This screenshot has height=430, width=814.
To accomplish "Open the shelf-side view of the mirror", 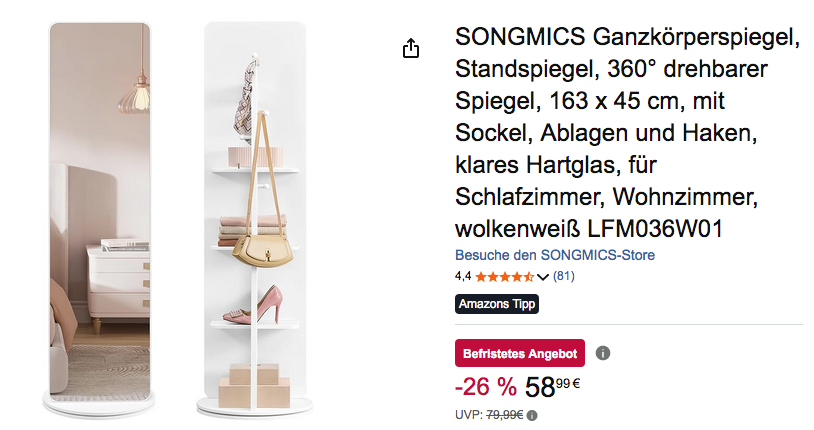I will click(x=255, y=215).
